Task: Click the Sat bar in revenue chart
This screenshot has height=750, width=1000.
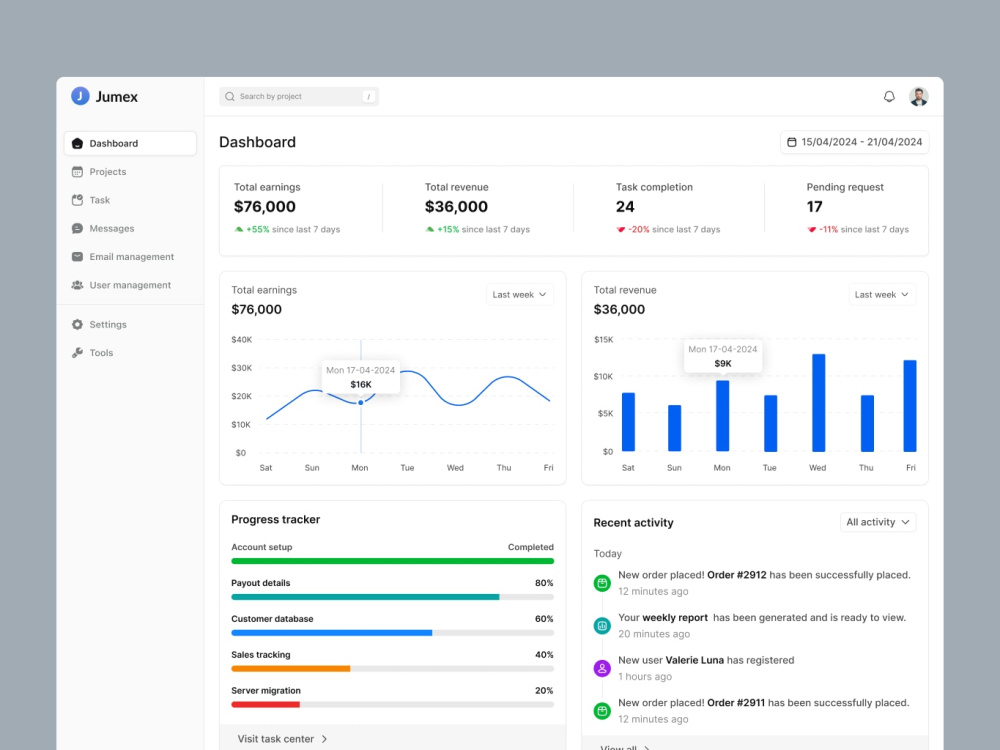Action: 628,422
